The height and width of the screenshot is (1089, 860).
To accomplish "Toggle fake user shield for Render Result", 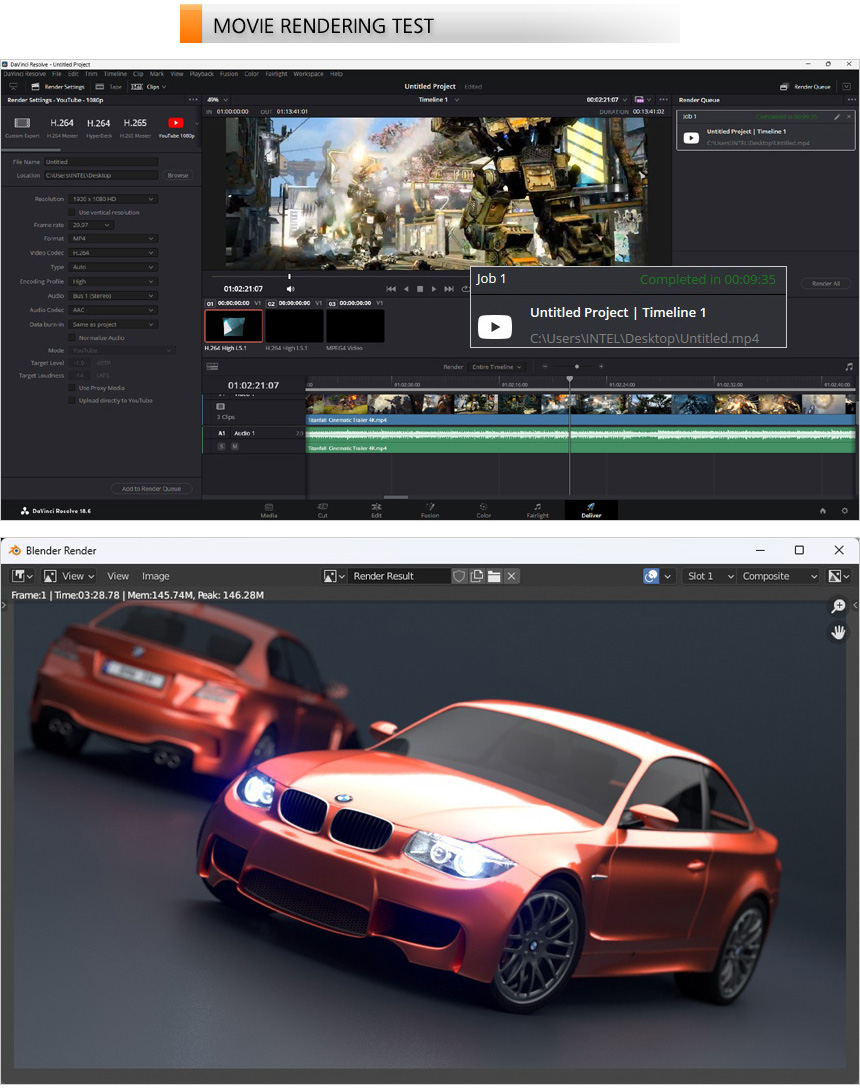I will coord(458,576).
